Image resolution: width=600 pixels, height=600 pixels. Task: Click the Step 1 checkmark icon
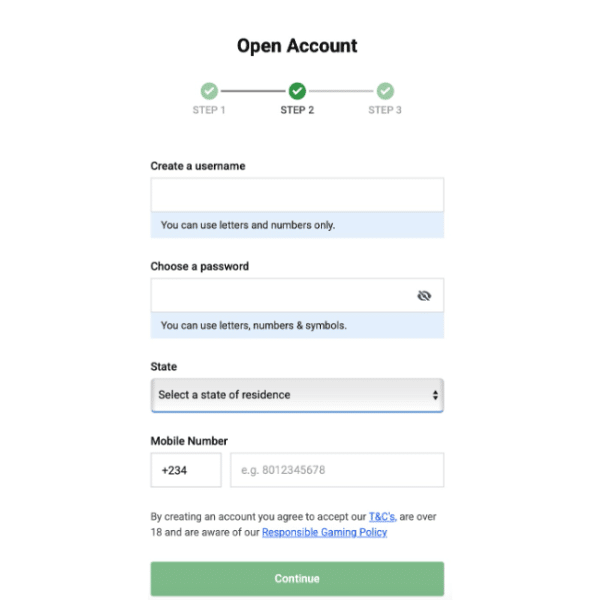[209, 91]
